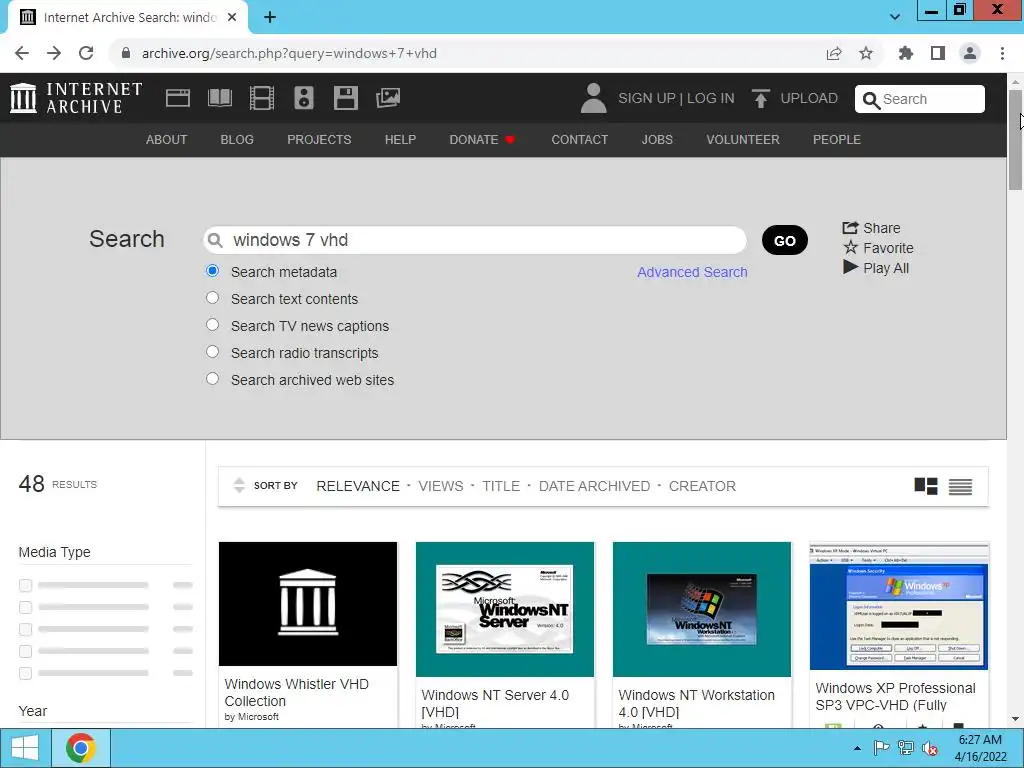Click the GO search button

(784, 240)
